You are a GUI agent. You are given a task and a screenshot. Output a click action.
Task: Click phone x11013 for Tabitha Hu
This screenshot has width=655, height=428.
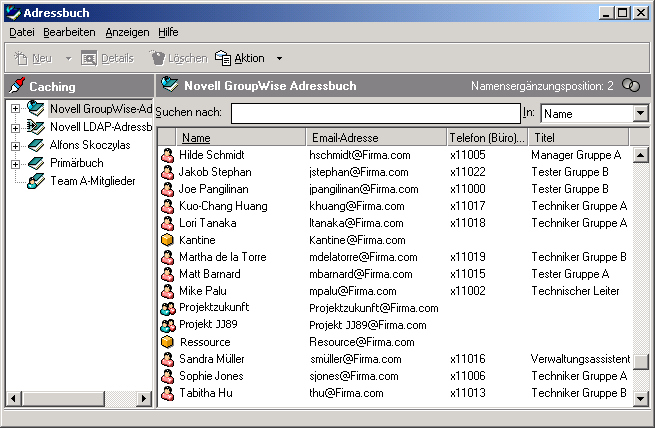468,393
